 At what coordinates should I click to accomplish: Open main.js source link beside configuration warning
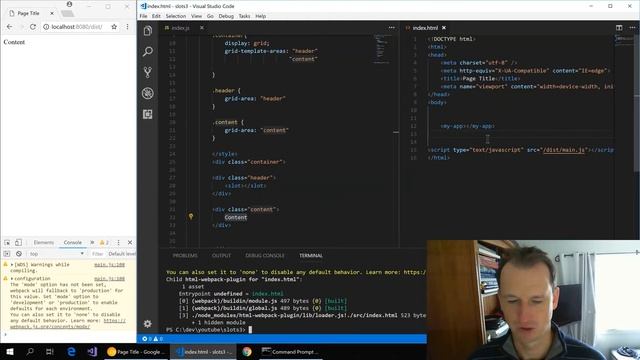pyautogui.click(x=109, y=279)
